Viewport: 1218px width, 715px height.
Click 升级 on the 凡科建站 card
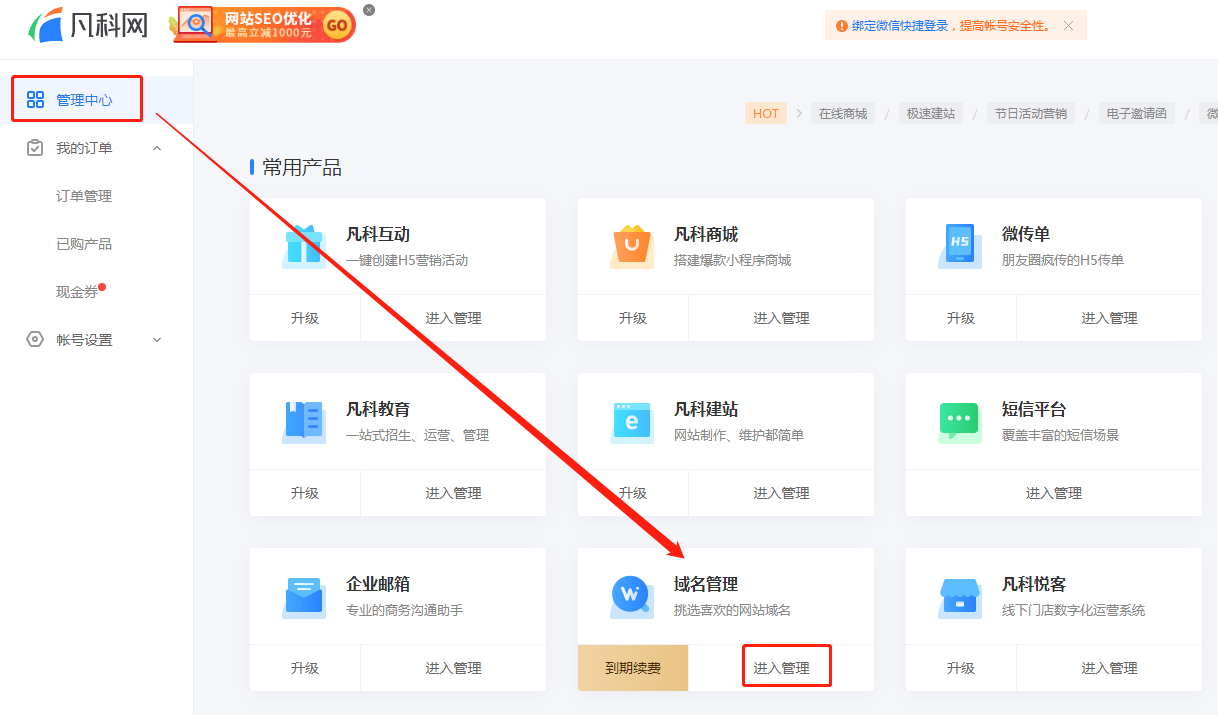pyautogui.click(x=633, y=493)
